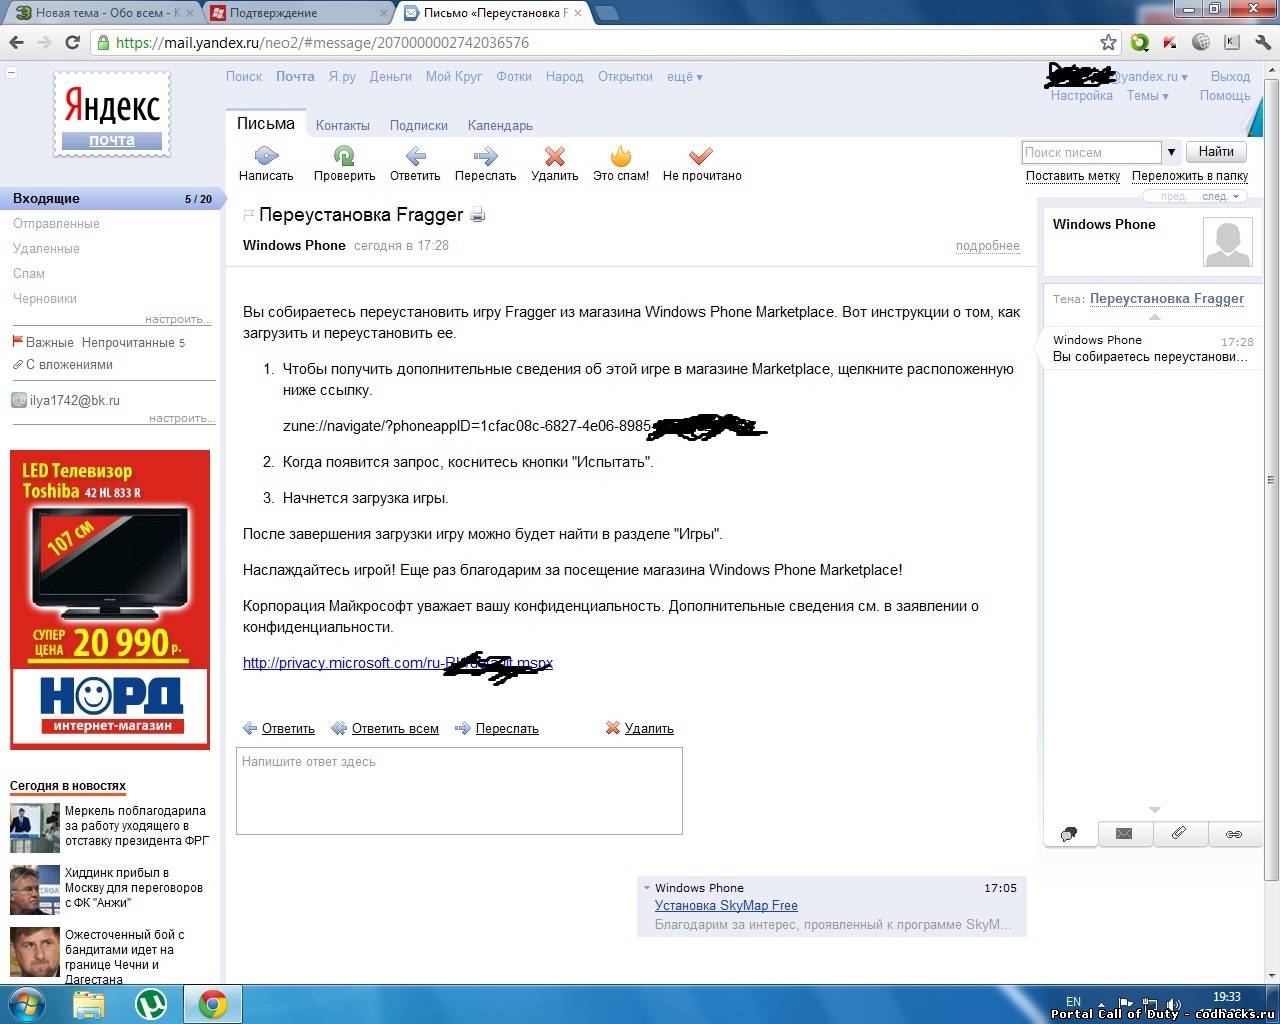Open Chrome from the taskbar
The image size is (1280, 1024).
click(x=212, y=1004)
